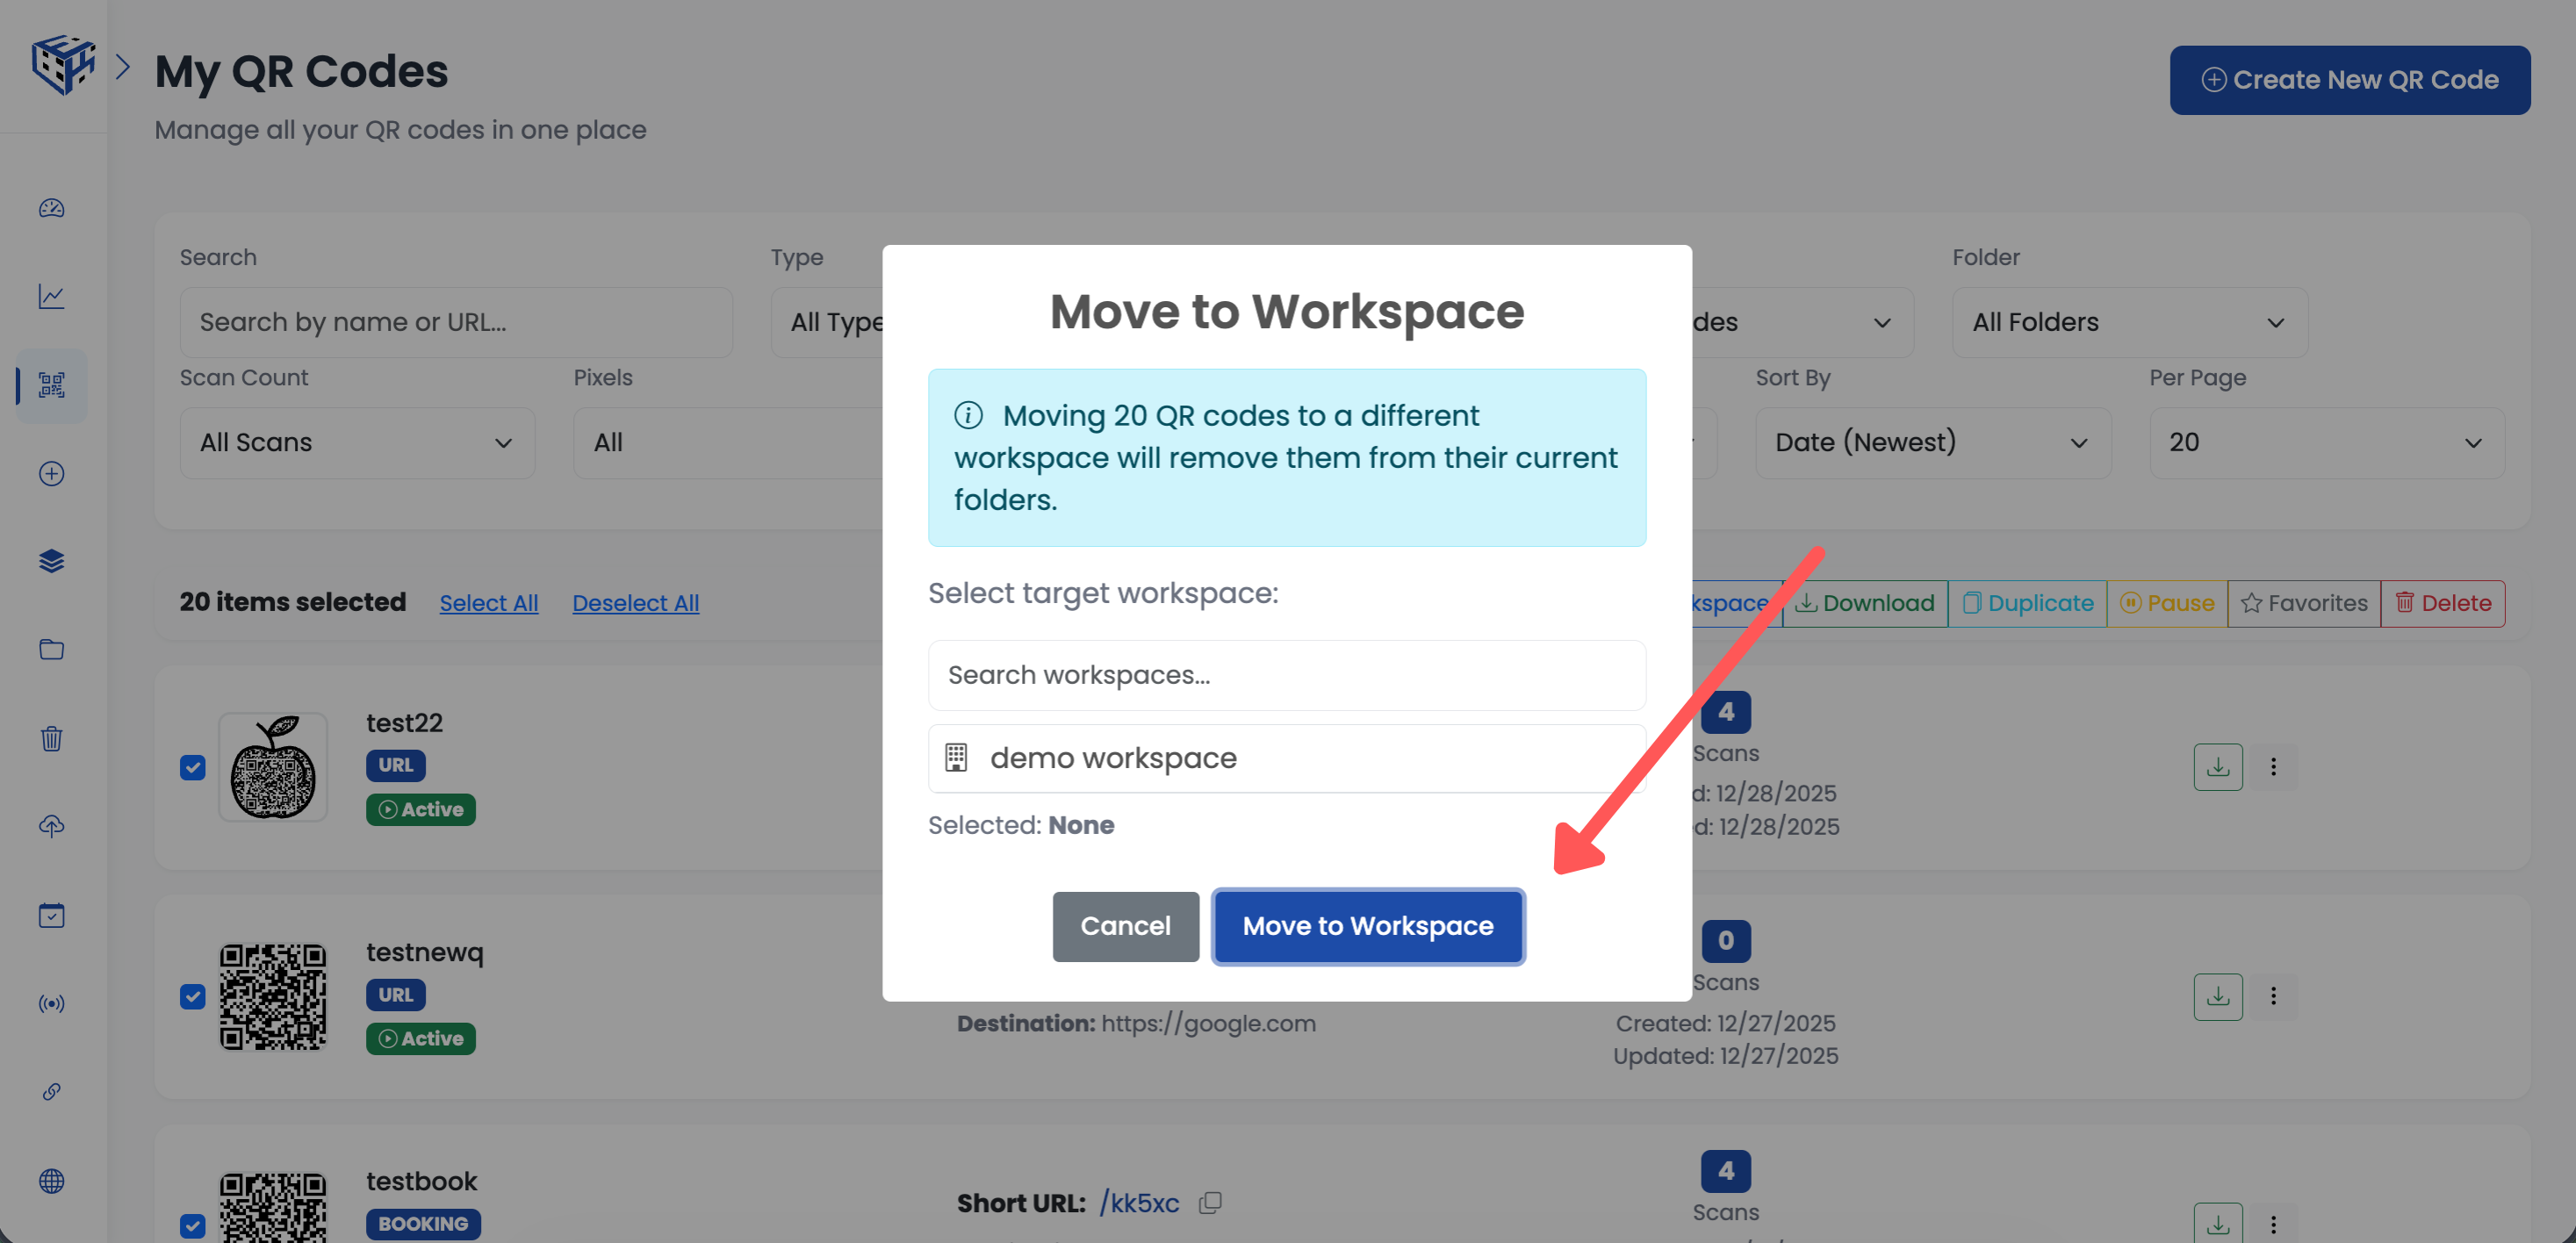Screen dimensions: 2576x1243
Task: Expand the Scan Count filter dropdown
Action: (357, 442)
